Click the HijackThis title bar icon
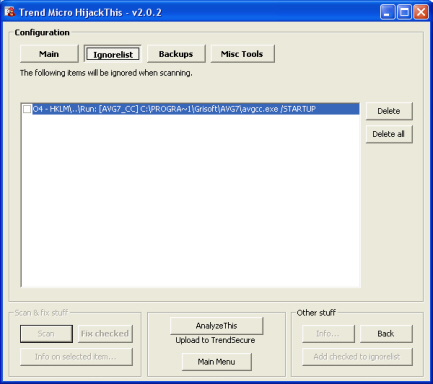This screenshot has height=384, width=433. click(10, 12)
